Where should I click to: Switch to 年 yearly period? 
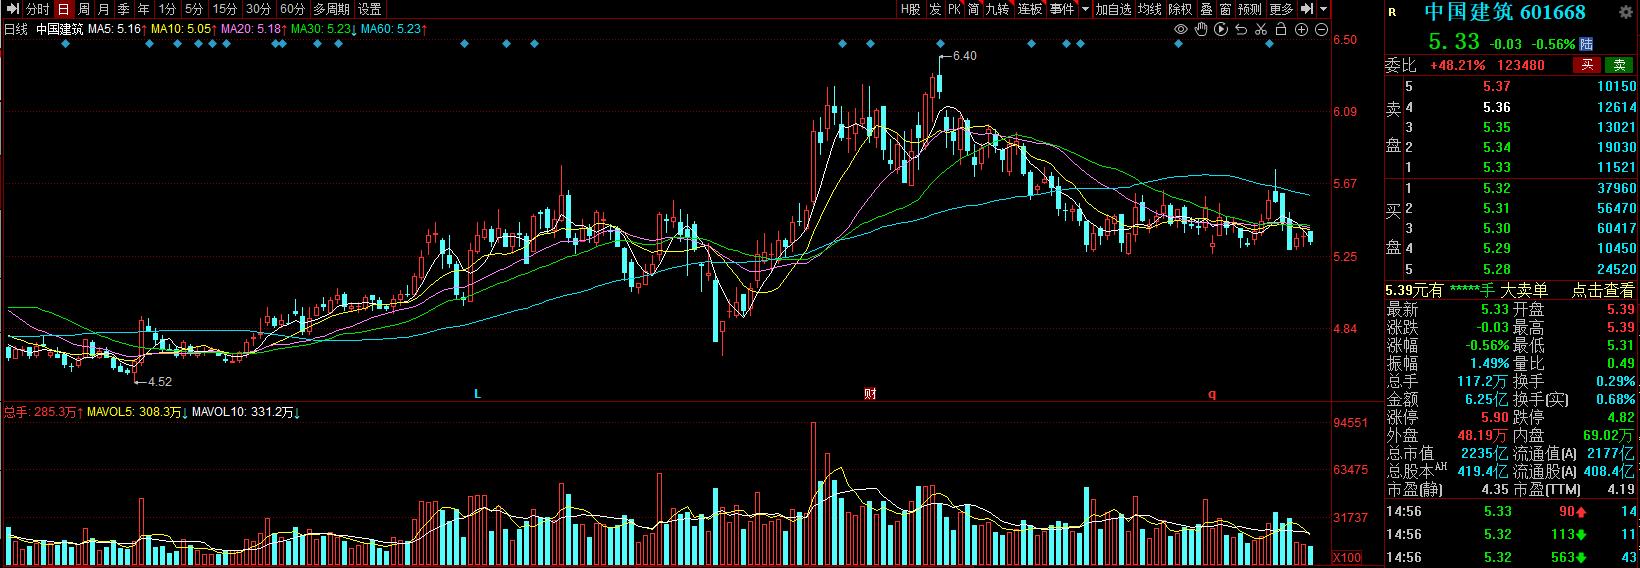point(144,9)
